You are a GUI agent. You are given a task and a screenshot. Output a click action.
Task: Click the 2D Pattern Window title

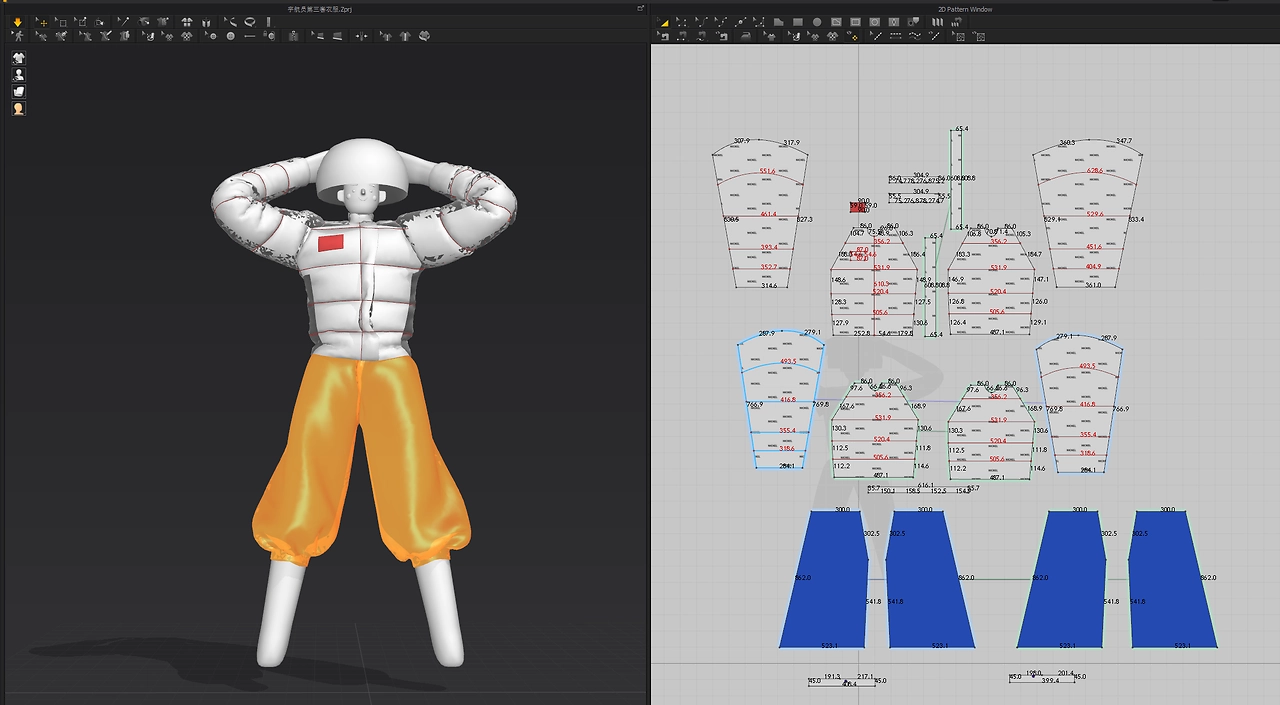tap(965, 8)
